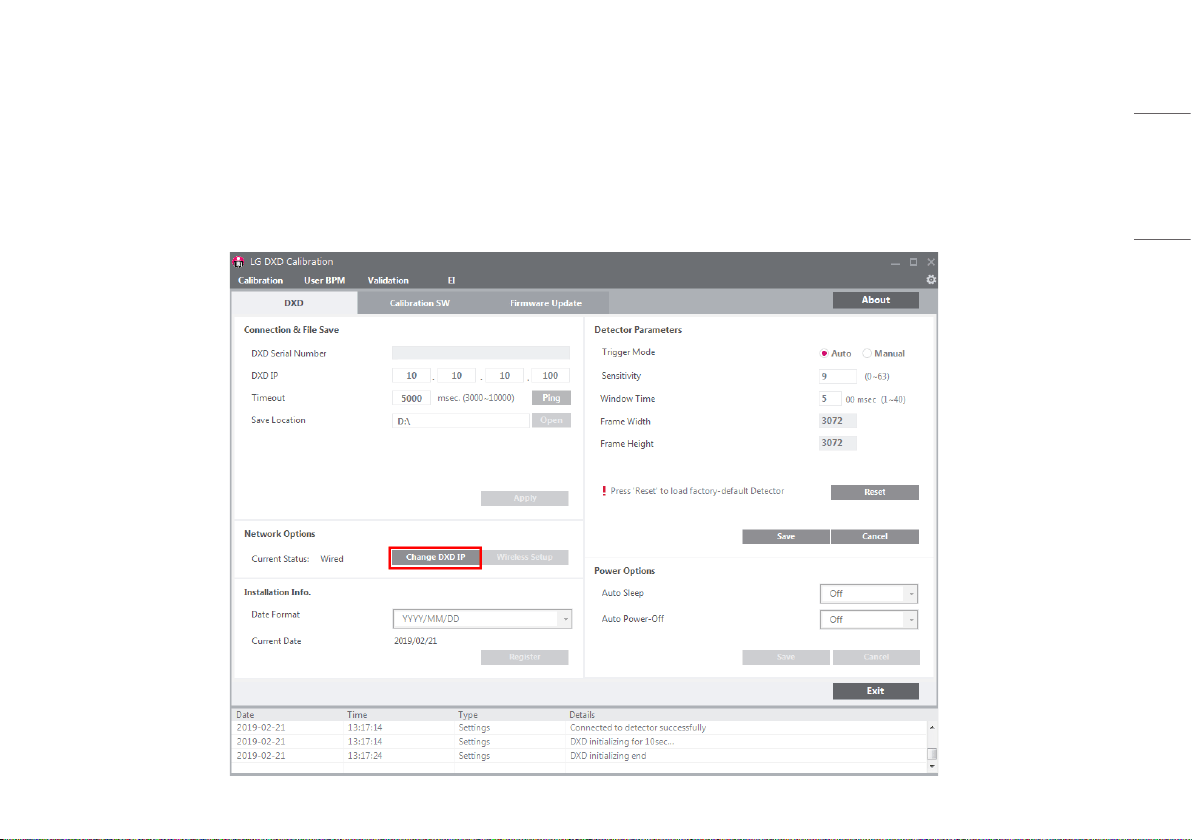This screenshot has width=1192, height=840.
Task: Switch to the DXD tab
Action: point(294,303)
